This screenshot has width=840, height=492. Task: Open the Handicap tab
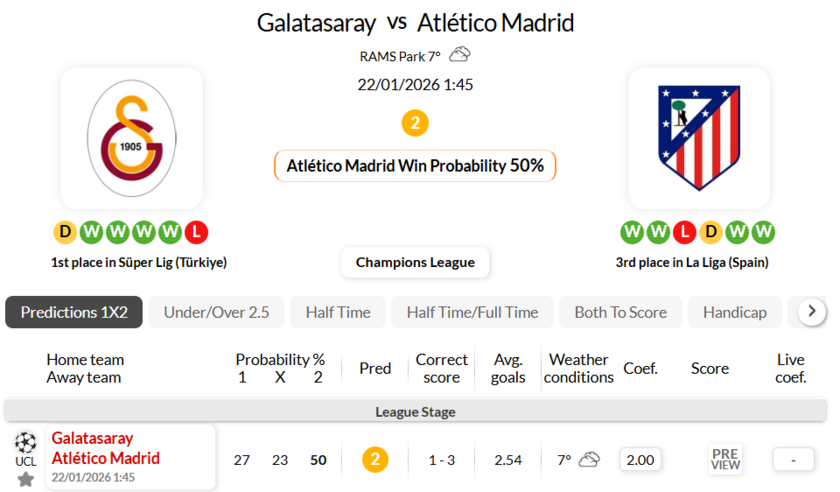[x=734, y=312]
